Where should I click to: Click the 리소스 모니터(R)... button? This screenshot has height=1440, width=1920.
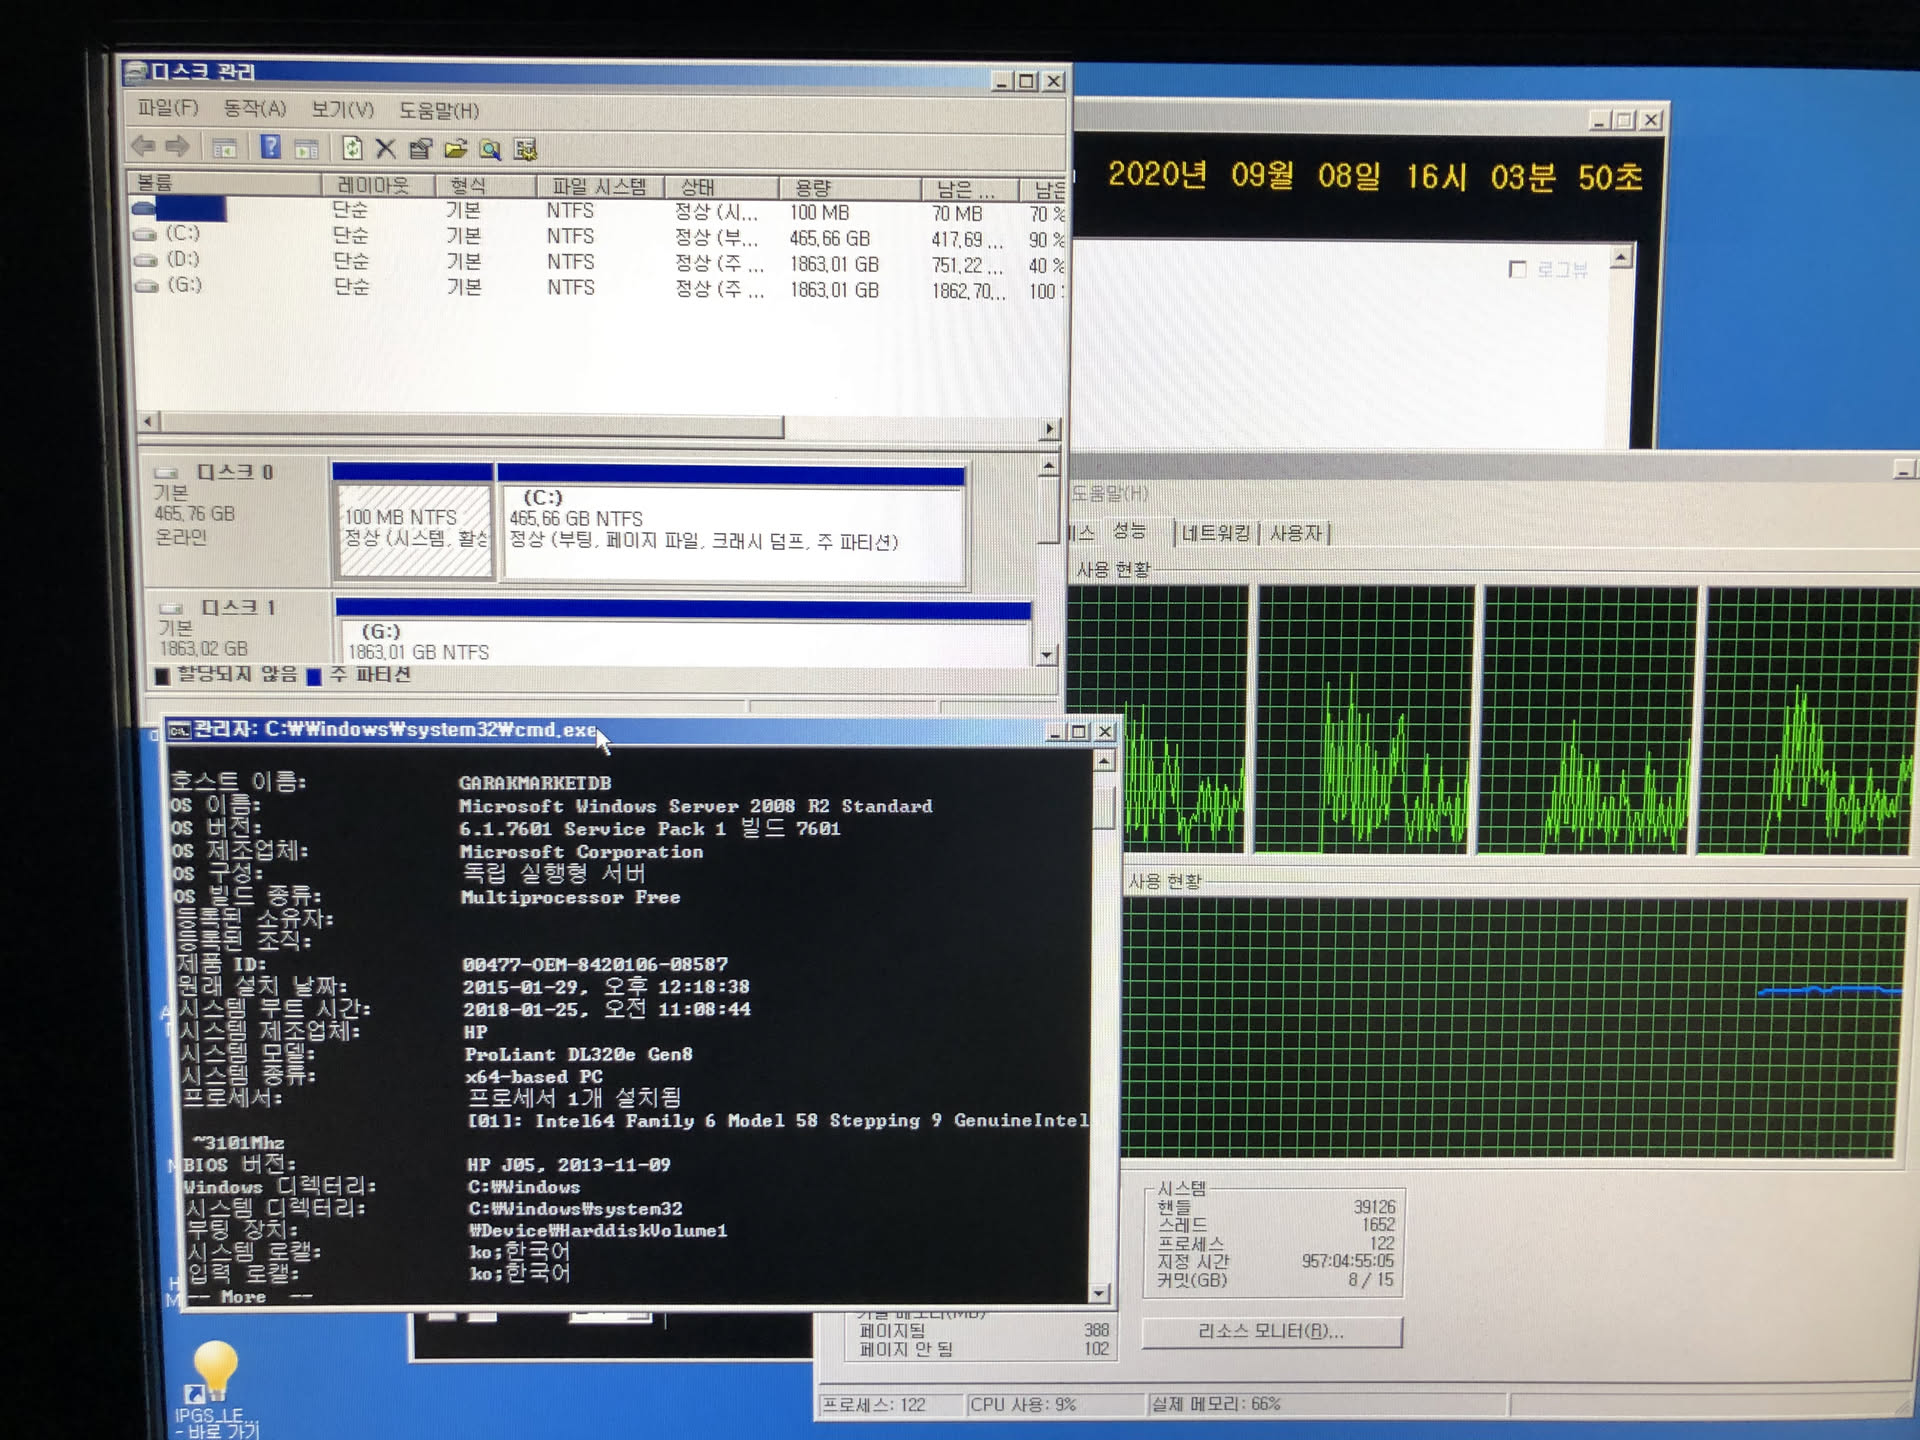(1271, 1331)
